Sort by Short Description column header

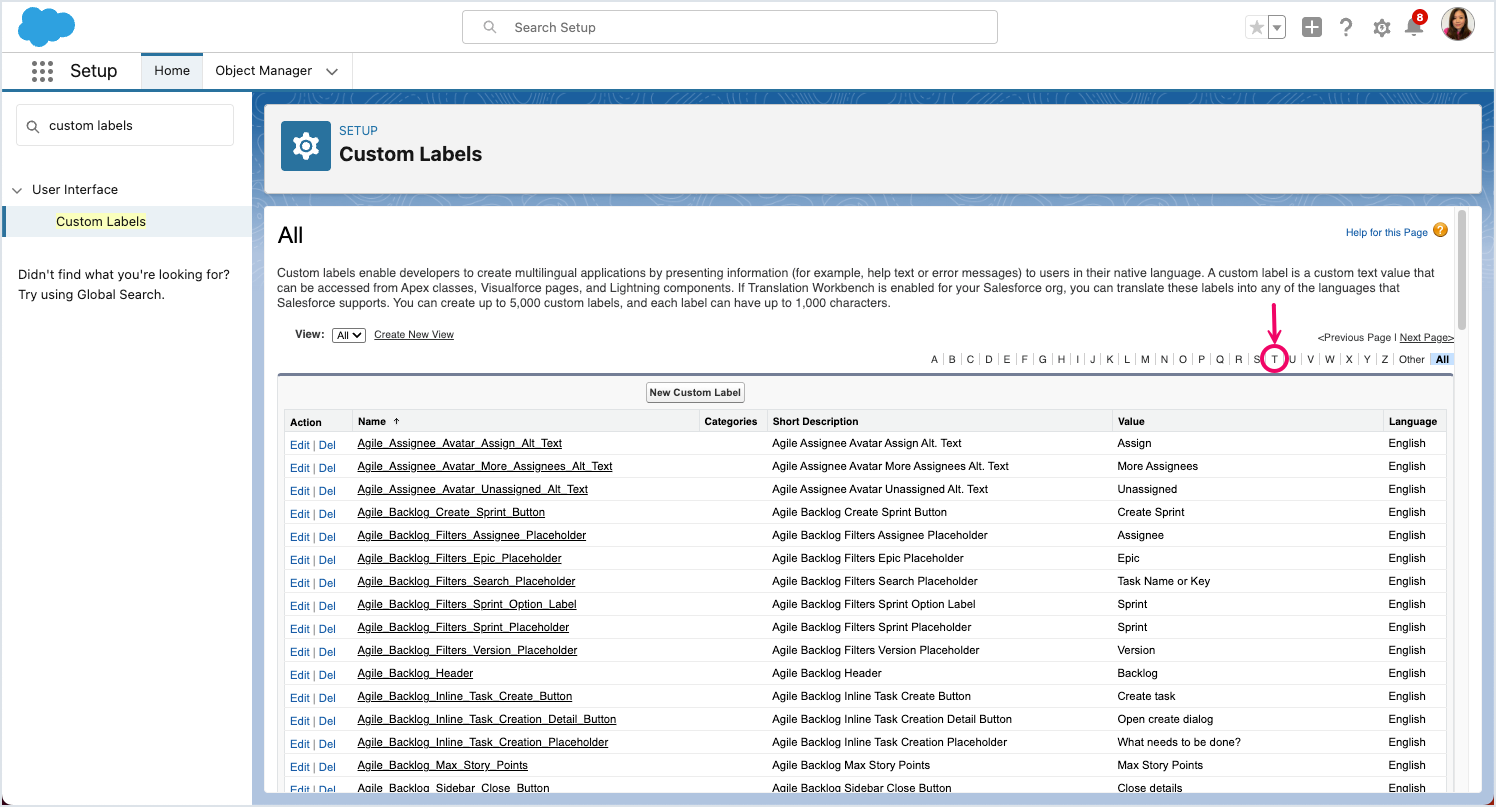pos(815,422)
